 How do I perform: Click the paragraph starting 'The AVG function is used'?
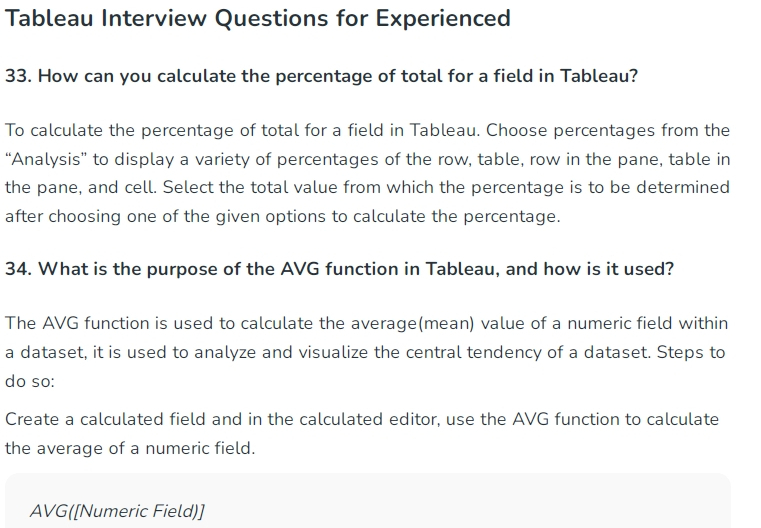tap(366, 352)
